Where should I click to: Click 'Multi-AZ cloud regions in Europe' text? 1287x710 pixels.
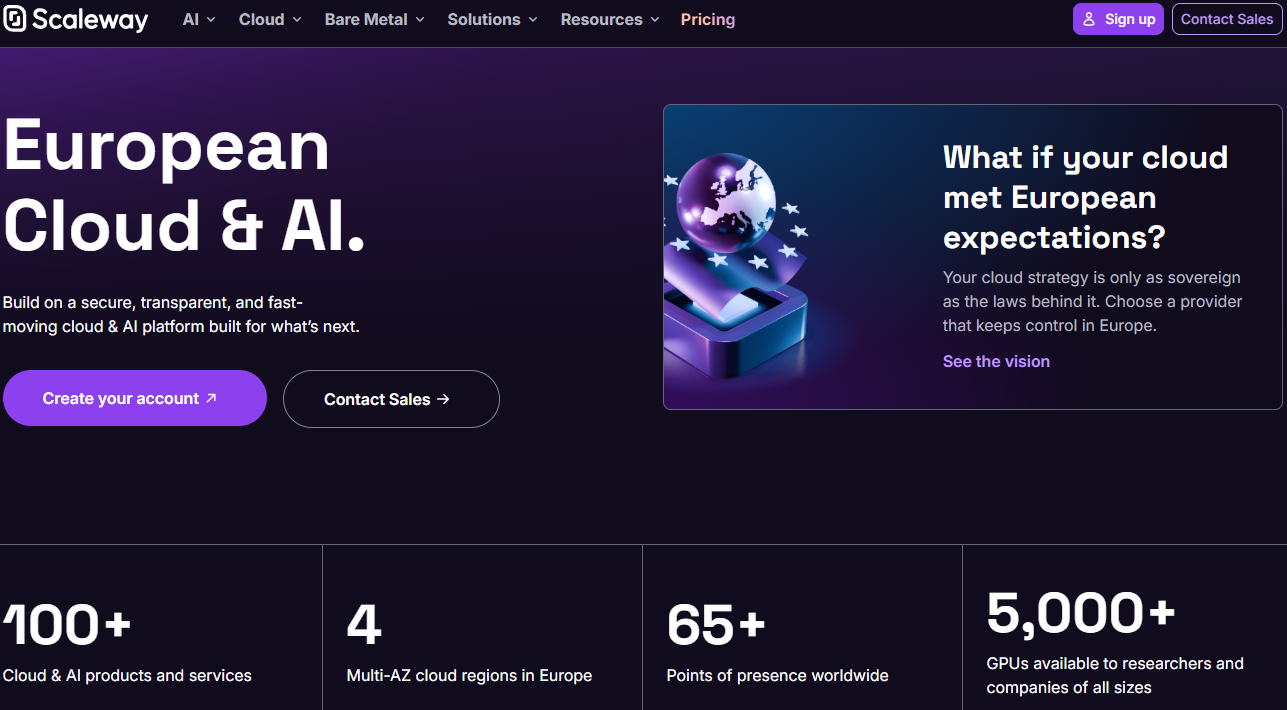tap(469, 676)
